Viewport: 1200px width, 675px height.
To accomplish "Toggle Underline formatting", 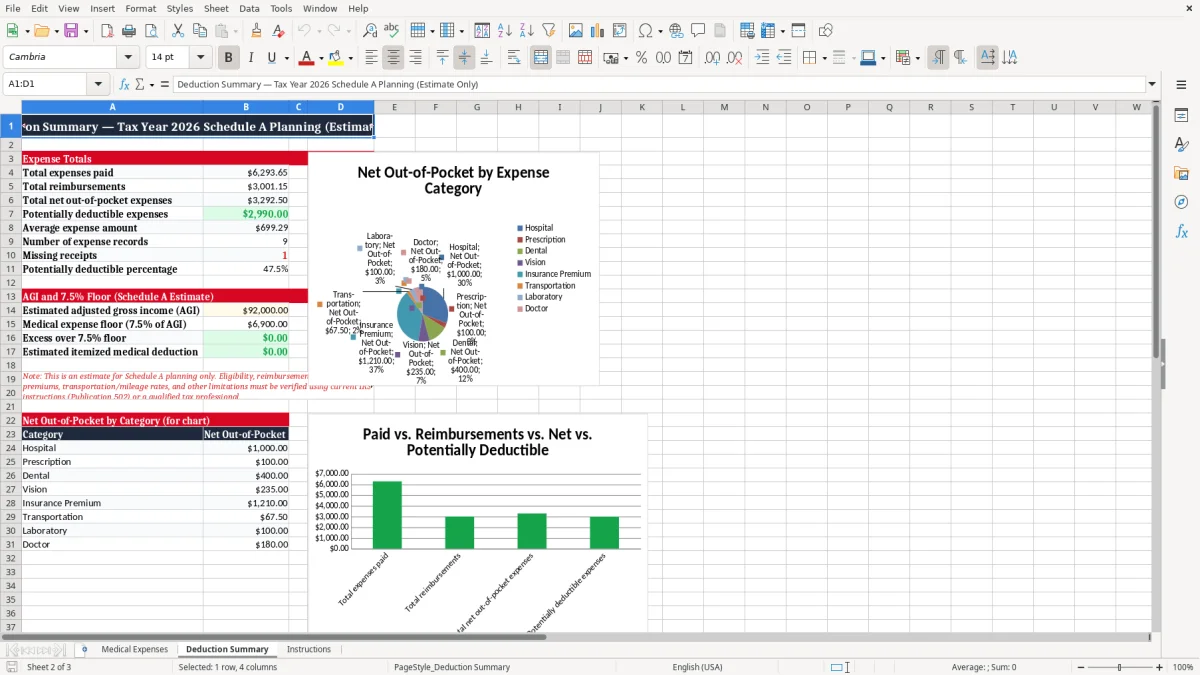I will [x=272, y=58].
